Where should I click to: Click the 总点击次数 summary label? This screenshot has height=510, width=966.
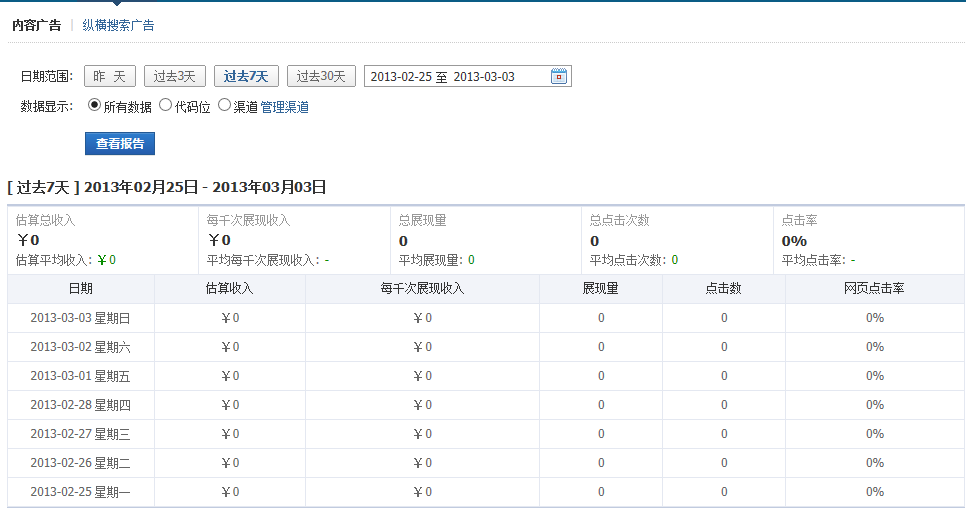(619, 221)
